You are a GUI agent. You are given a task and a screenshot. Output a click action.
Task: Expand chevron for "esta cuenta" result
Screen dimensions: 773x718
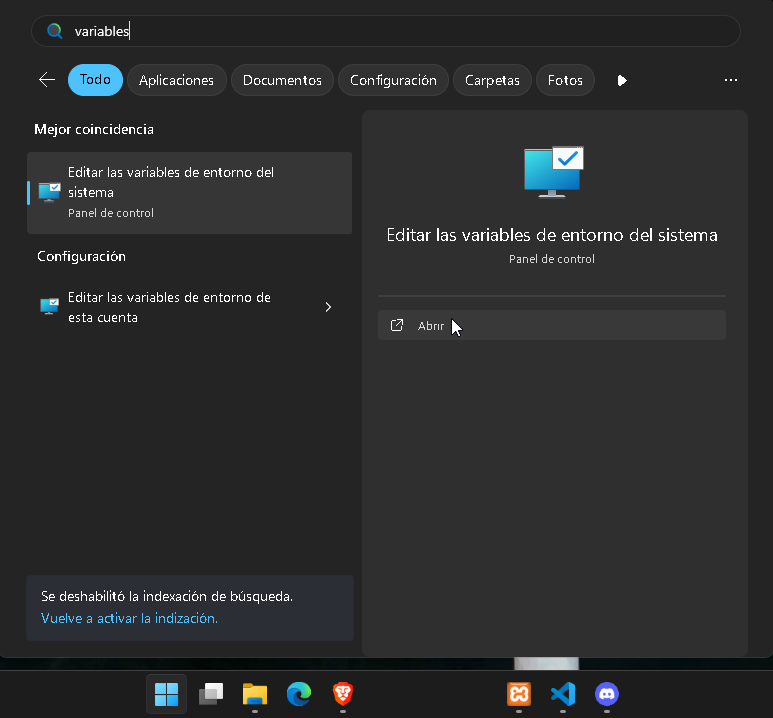[x=328, y=307]
